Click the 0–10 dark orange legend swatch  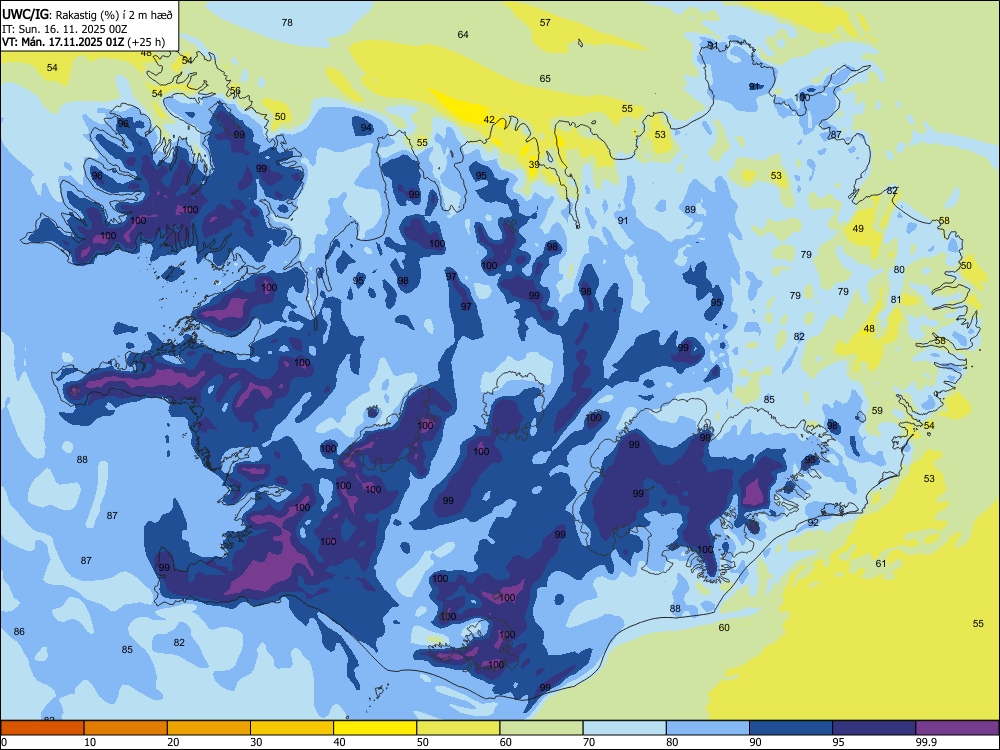42,728
